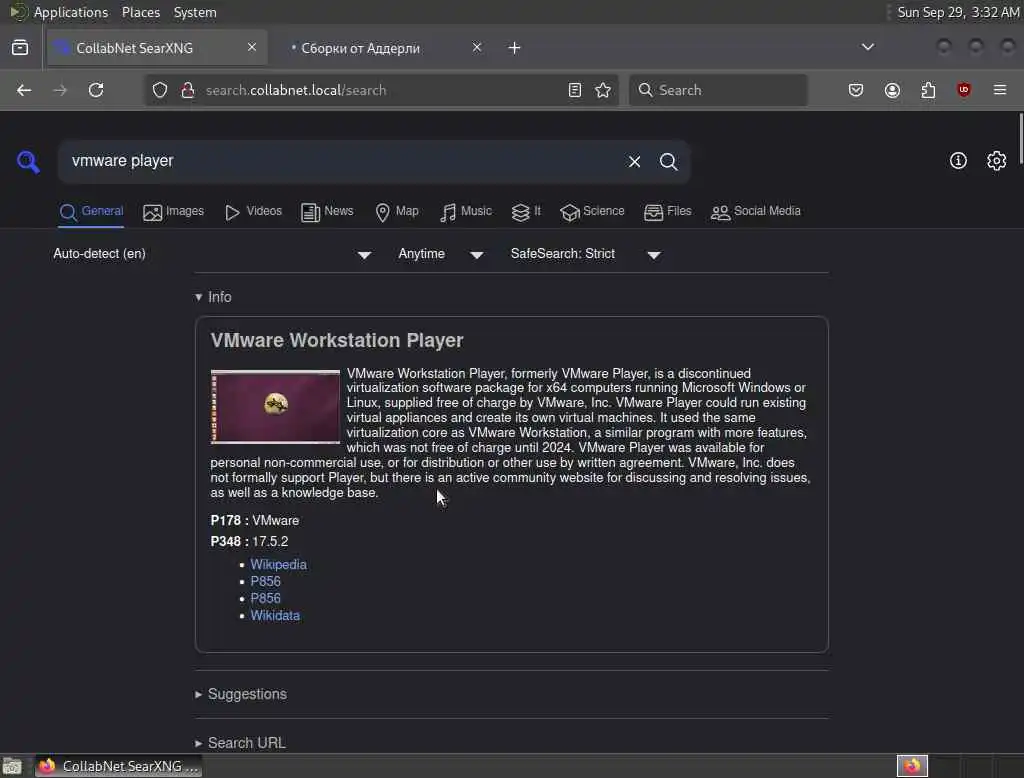Screen dimensions: 1024x778
Task: Click the SearXNG magnifier logo
Action: (28, 161)
